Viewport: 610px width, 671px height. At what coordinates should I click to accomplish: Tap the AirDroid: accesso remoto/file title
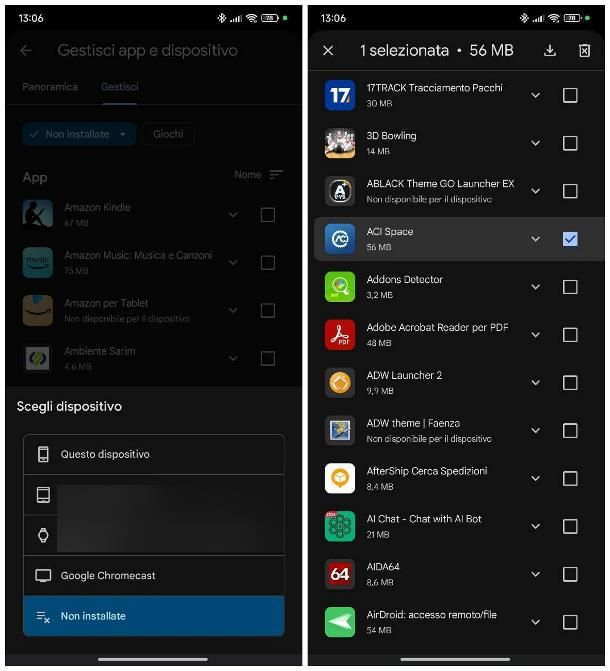tap(431, 615)
